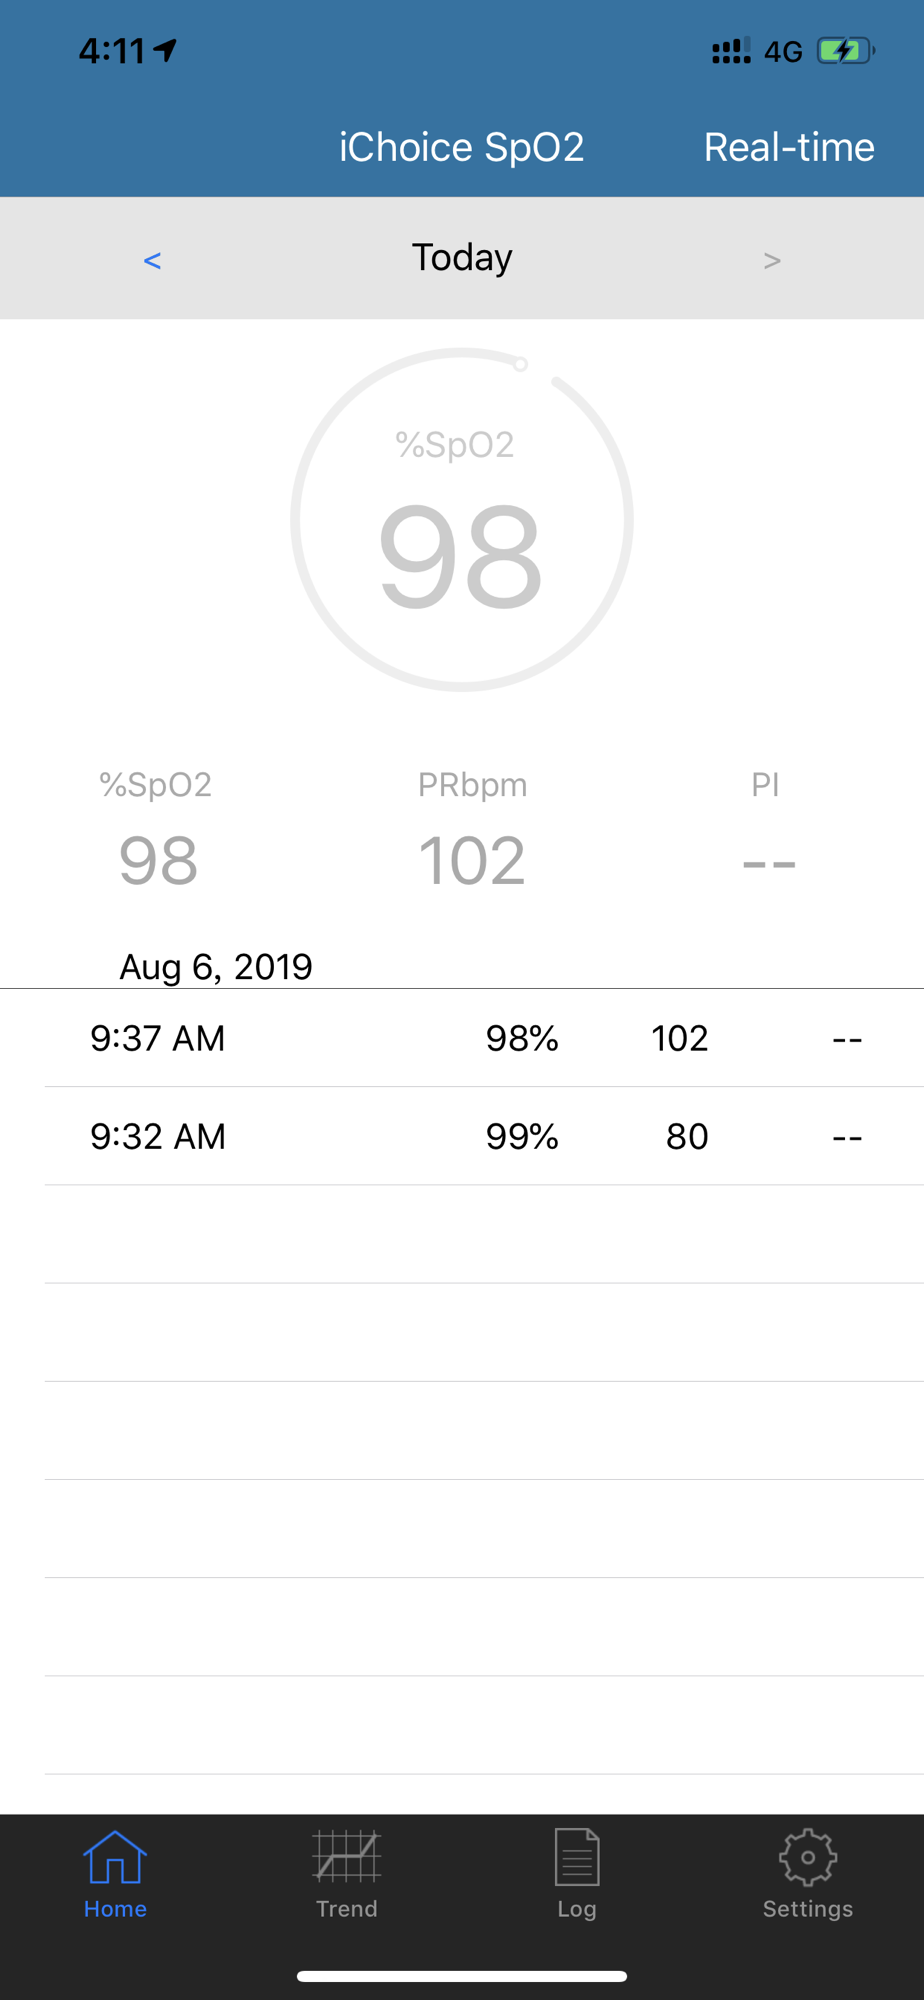The image size is (924, 2000).
Task: Tap the PI dashes value
Action: tap(769, 863)
